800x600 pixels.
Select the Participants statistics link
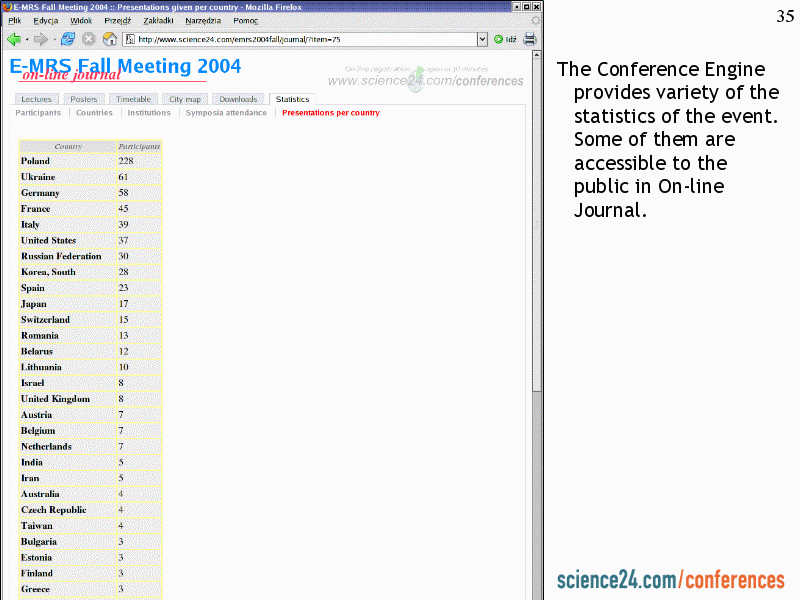(38, 113)
